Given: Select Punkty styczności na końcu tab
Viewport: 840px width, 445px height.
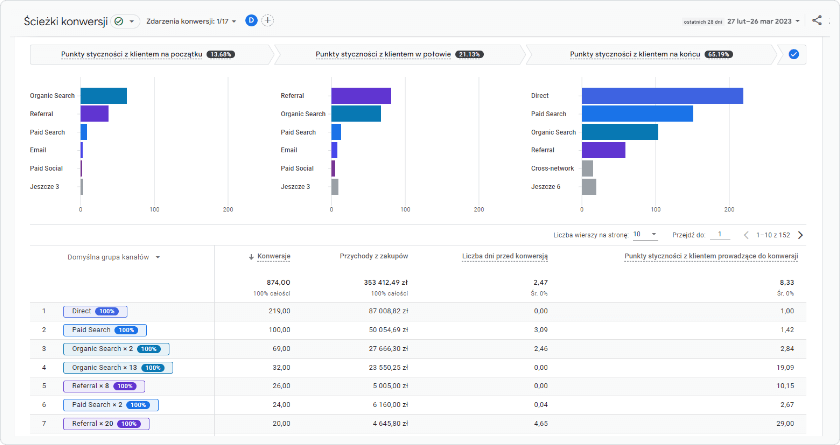Looking at the screenshot, I should click(650, 54).
